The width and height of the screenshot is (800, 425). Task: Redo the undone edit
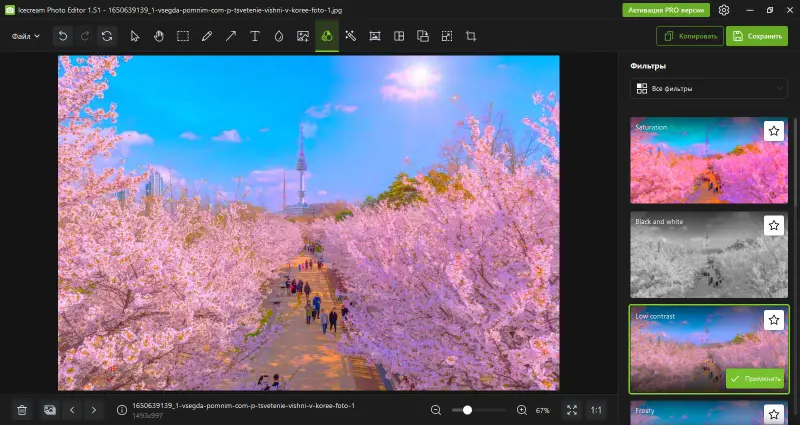(x=85, y=36)
